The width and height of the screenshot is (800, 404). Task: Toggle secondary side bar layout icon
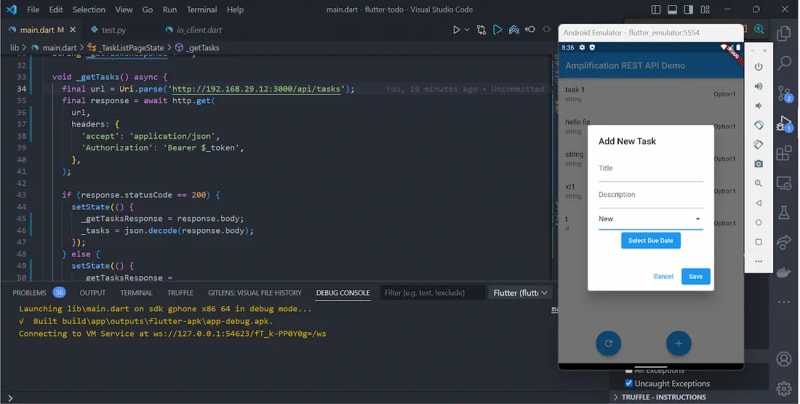(x=688, y=9)
